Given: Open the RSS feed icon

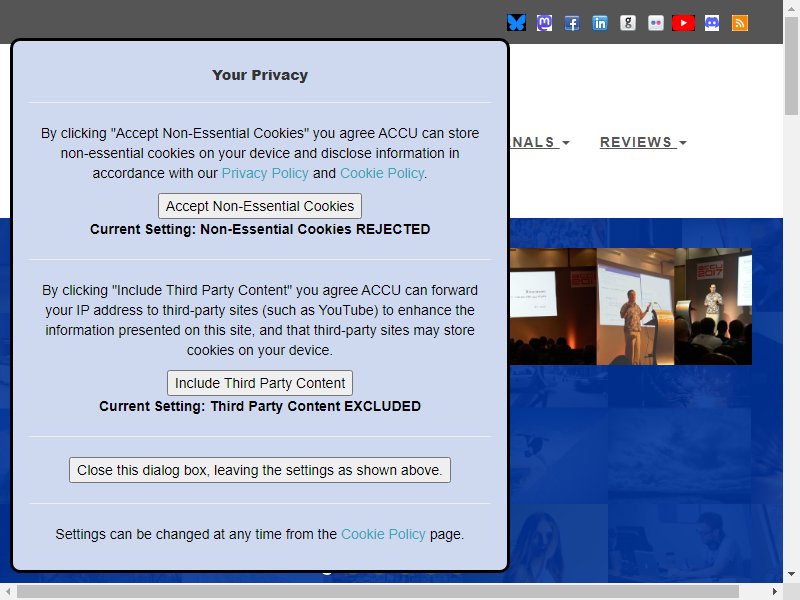Looking at the screenshot, I should (x=740, y=23).
